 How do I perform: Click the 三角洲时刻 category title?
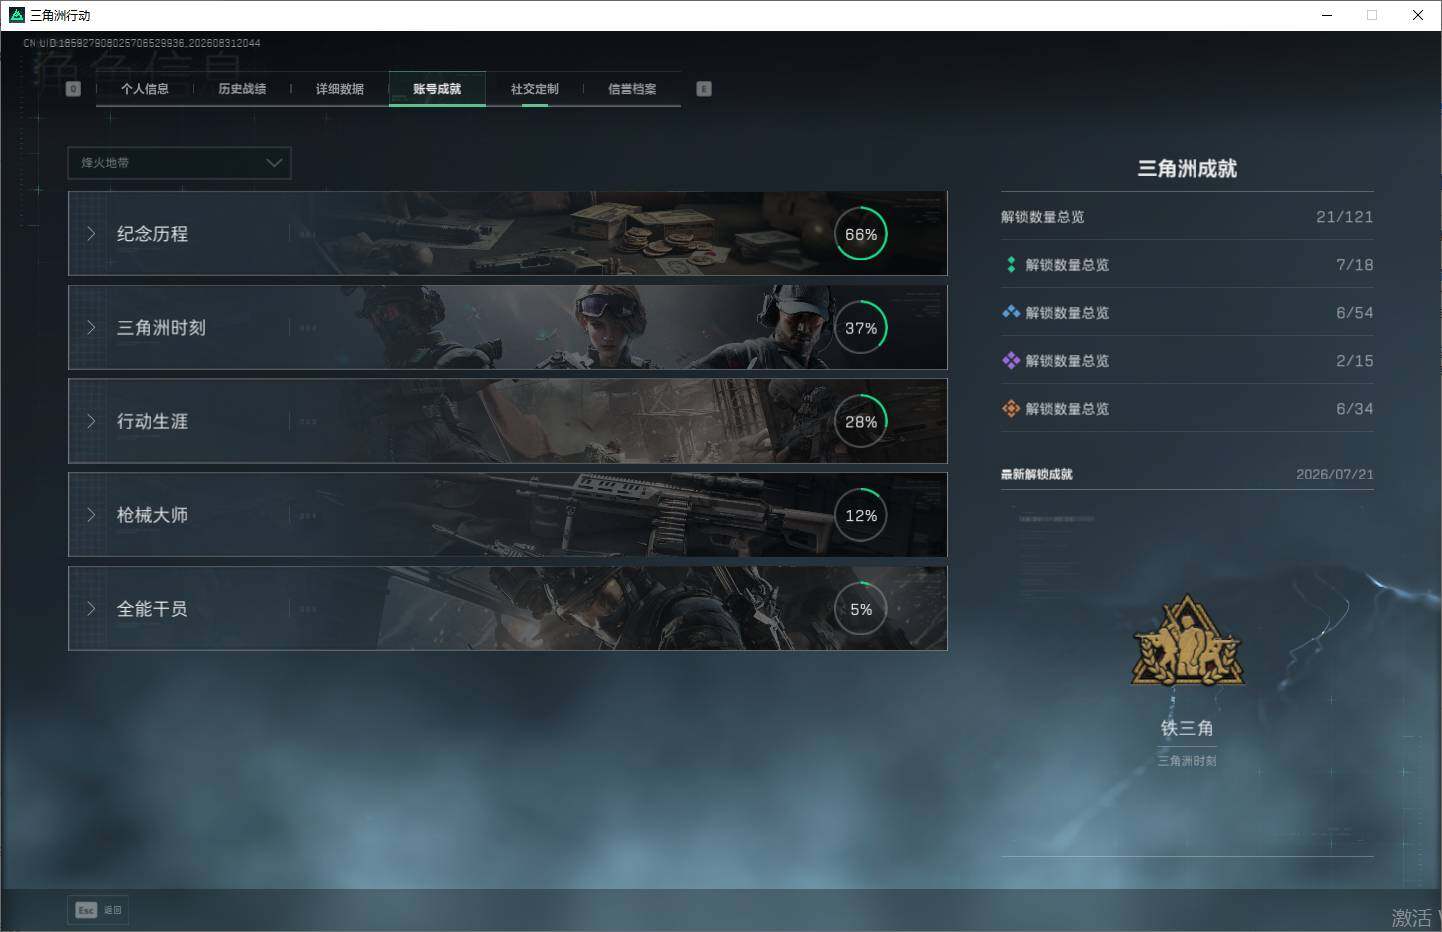coord(161,328)
